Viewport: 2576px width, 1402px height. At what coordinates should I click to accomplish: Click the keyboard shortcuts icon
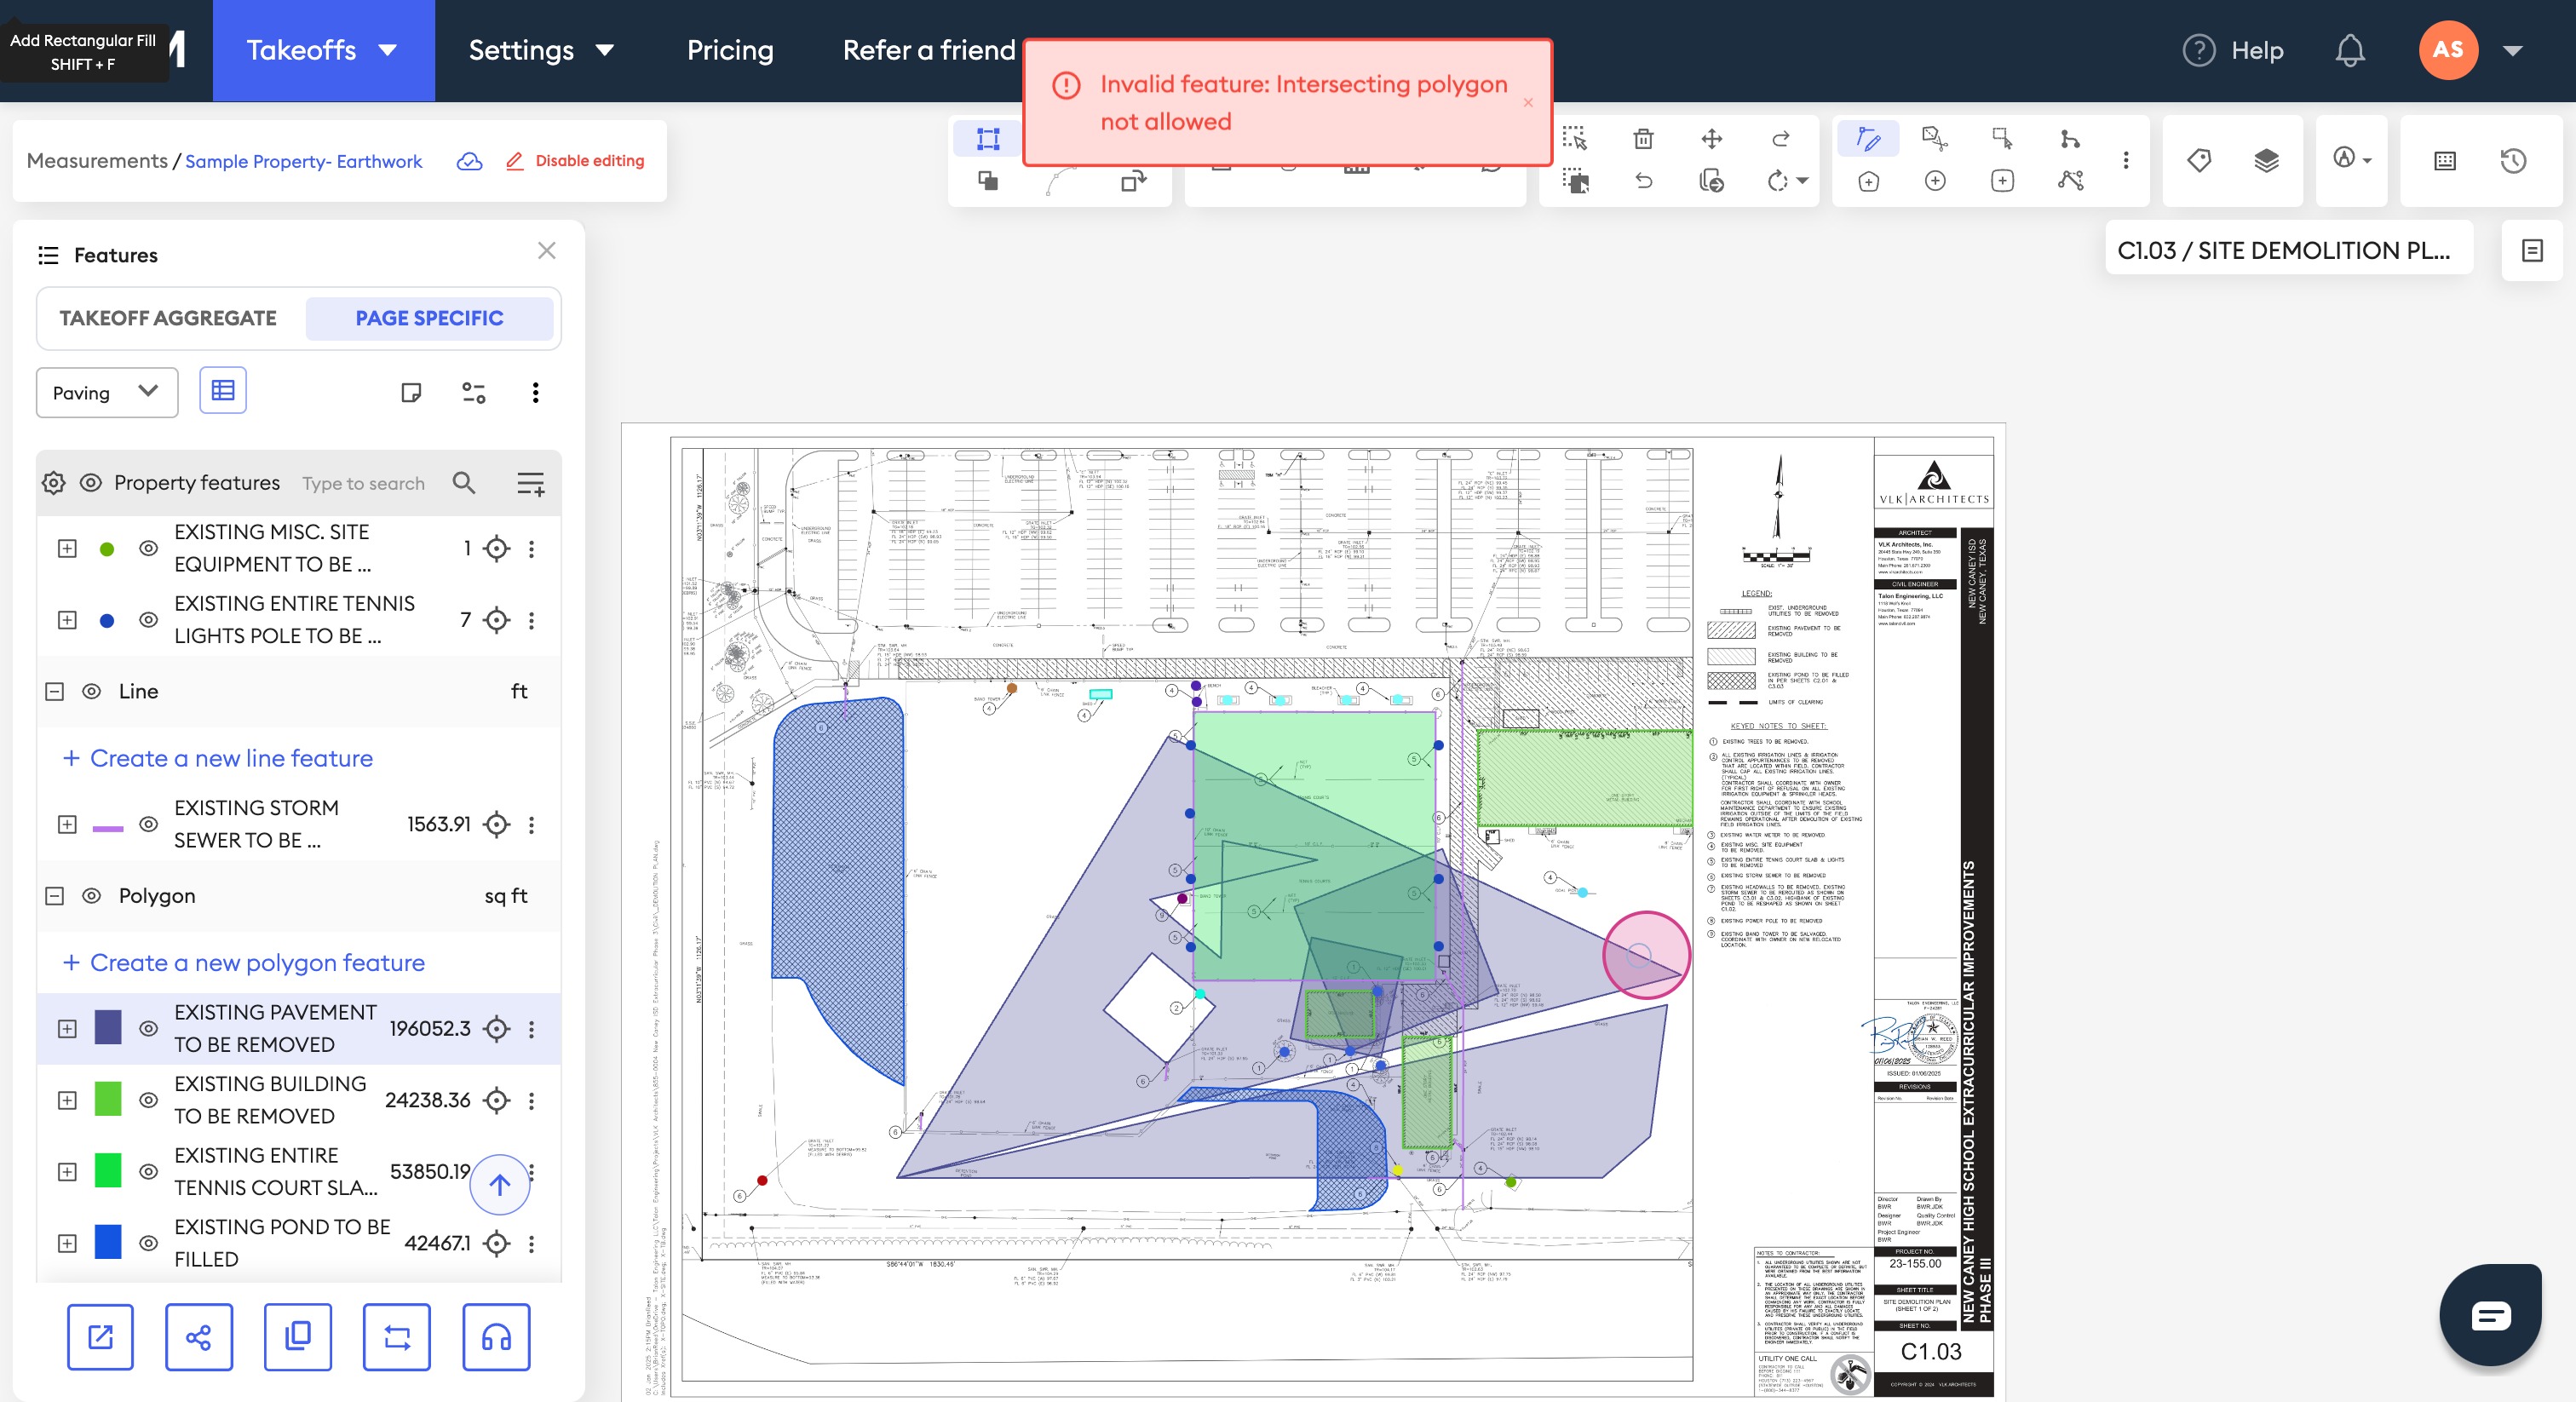(2444, 160)
